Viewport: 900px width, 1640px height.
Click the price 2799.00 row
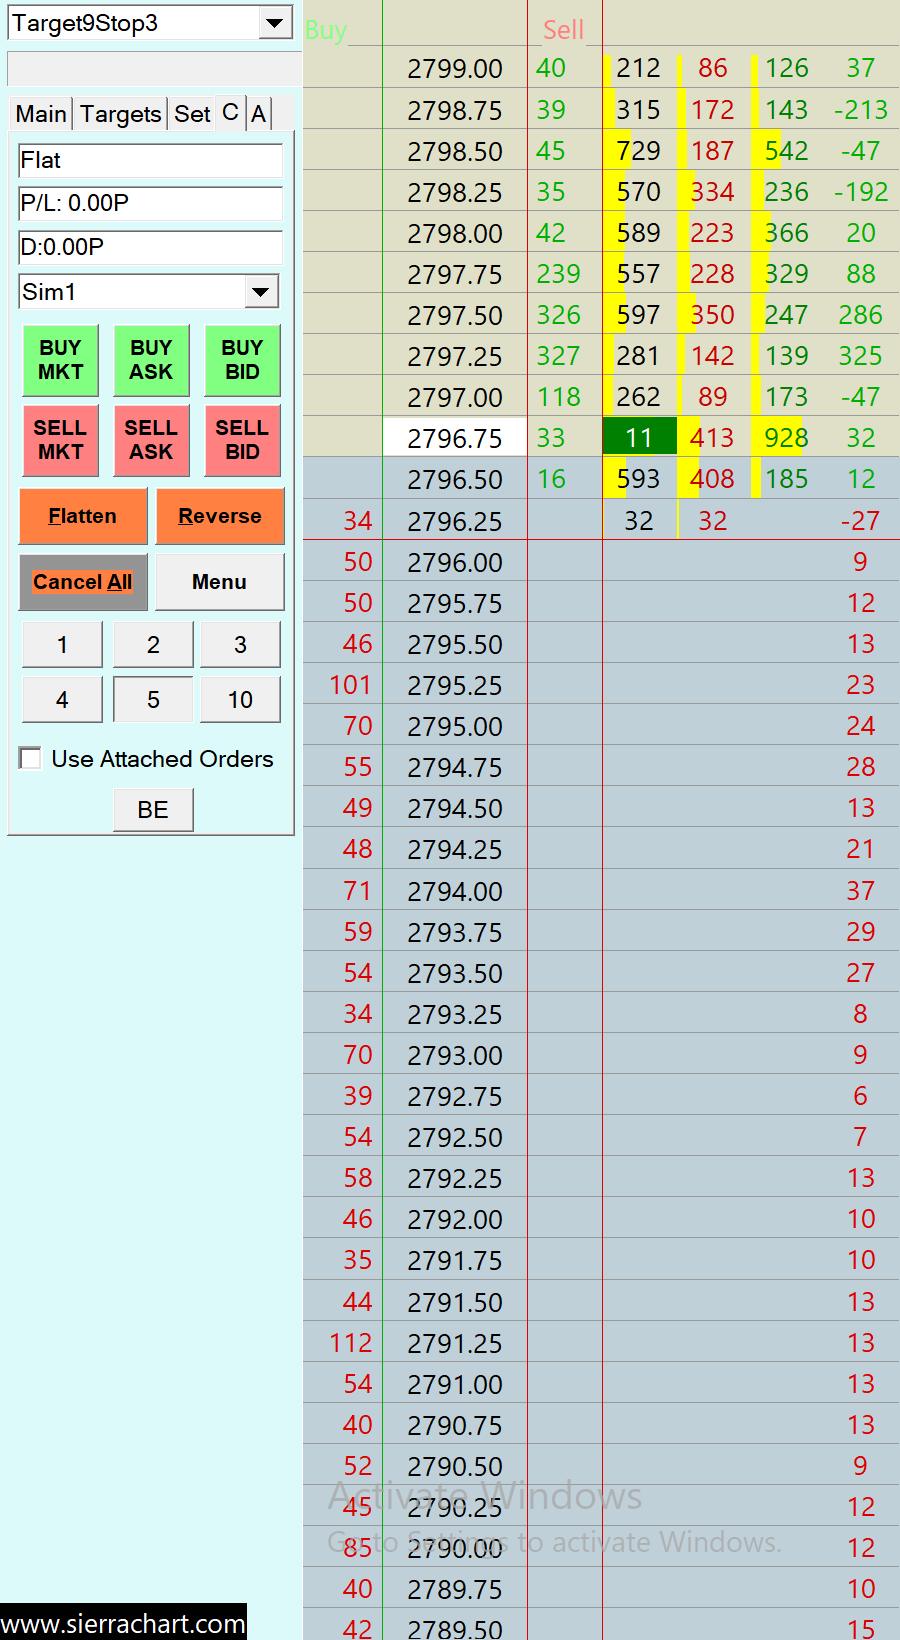pos(455,69)
